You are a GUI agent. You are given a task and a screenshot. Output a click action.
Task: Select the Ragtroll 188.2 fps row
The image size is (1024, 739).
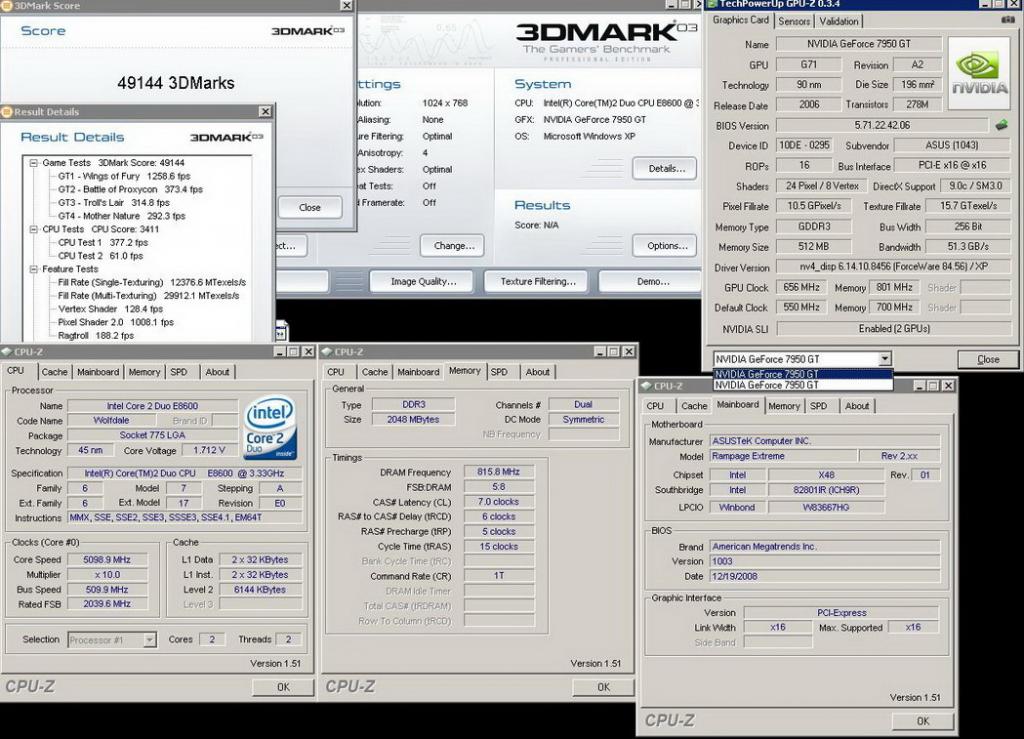pyautogui.click(x=96, y=336)
